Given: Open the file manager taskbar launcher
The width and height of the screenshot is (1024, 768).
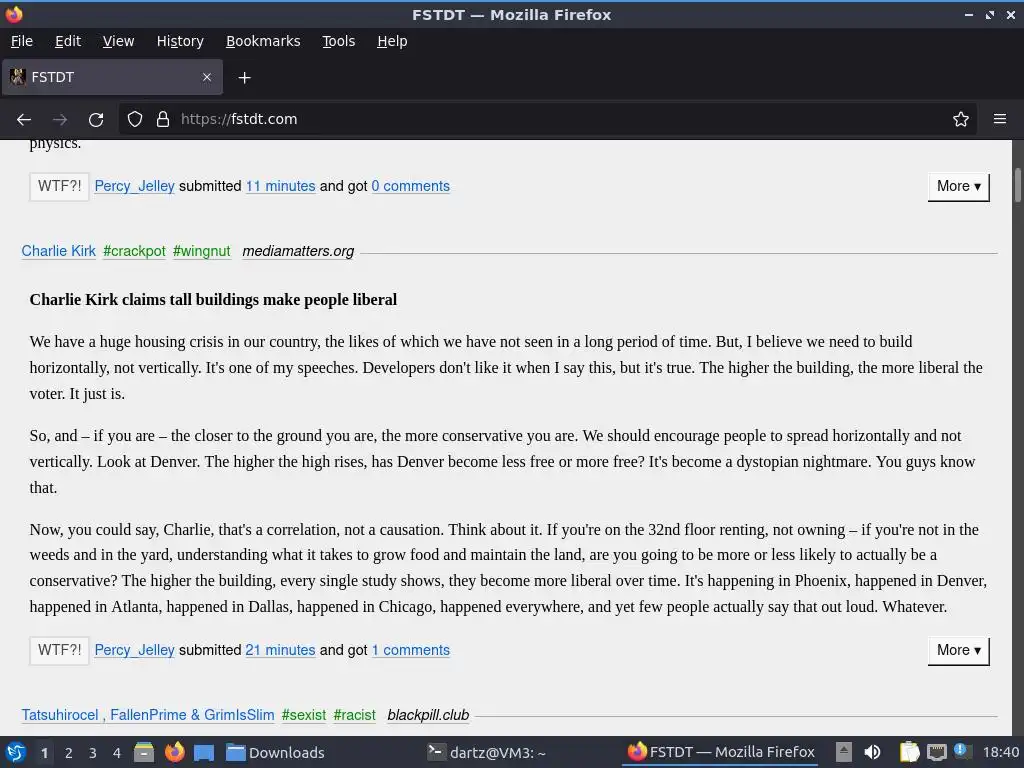Looking at the screenshot, I should [x=144, y=752].
